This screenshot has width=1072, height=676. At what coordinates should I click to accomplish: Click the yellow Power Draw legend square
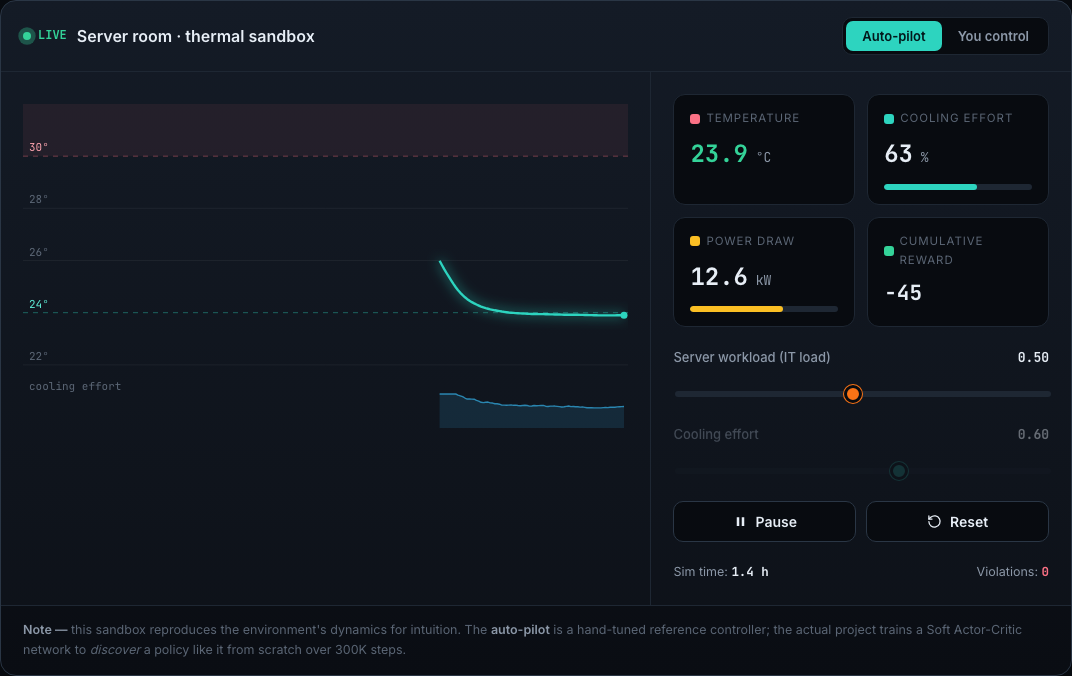pyautogui.click(x=695, y=241)
